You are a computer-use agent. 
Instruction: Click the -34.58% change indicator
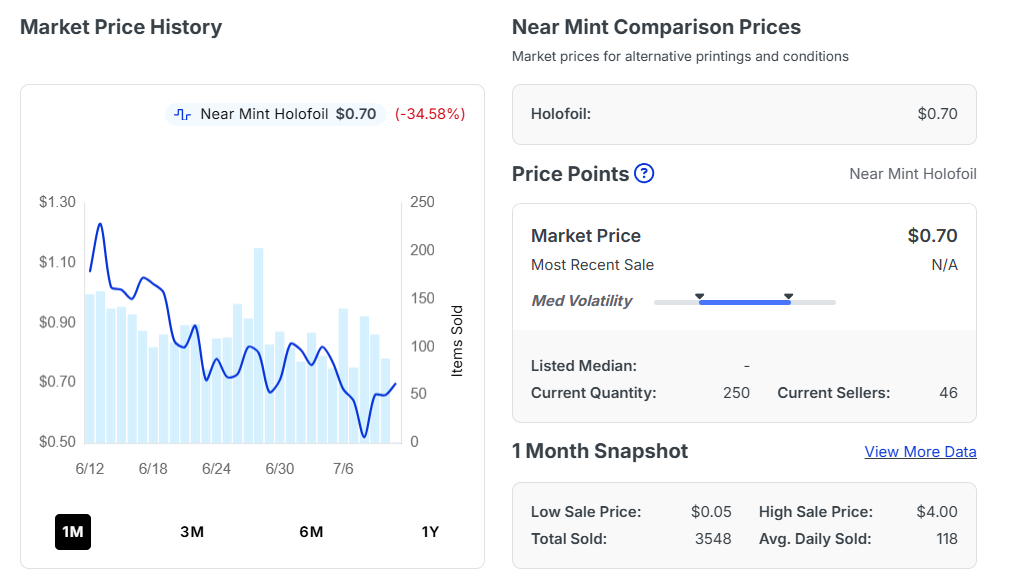pyautogui.click(x=430, y=114)
